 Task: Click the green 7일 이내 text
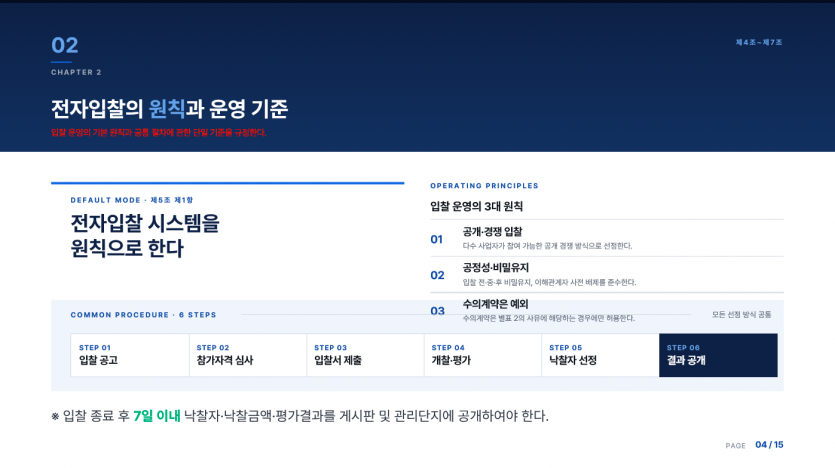pyautogui.click(x=157, y=416)
